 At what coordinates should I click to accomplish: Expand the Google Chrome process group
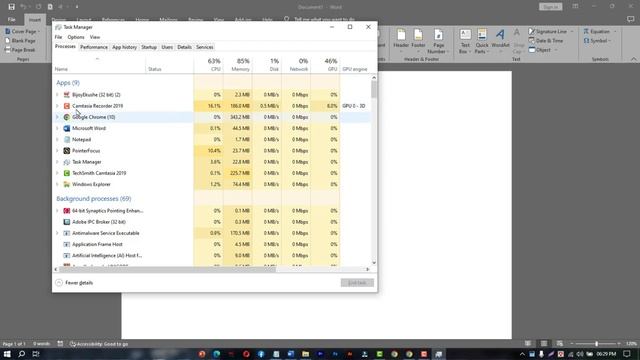pos(57,117)
